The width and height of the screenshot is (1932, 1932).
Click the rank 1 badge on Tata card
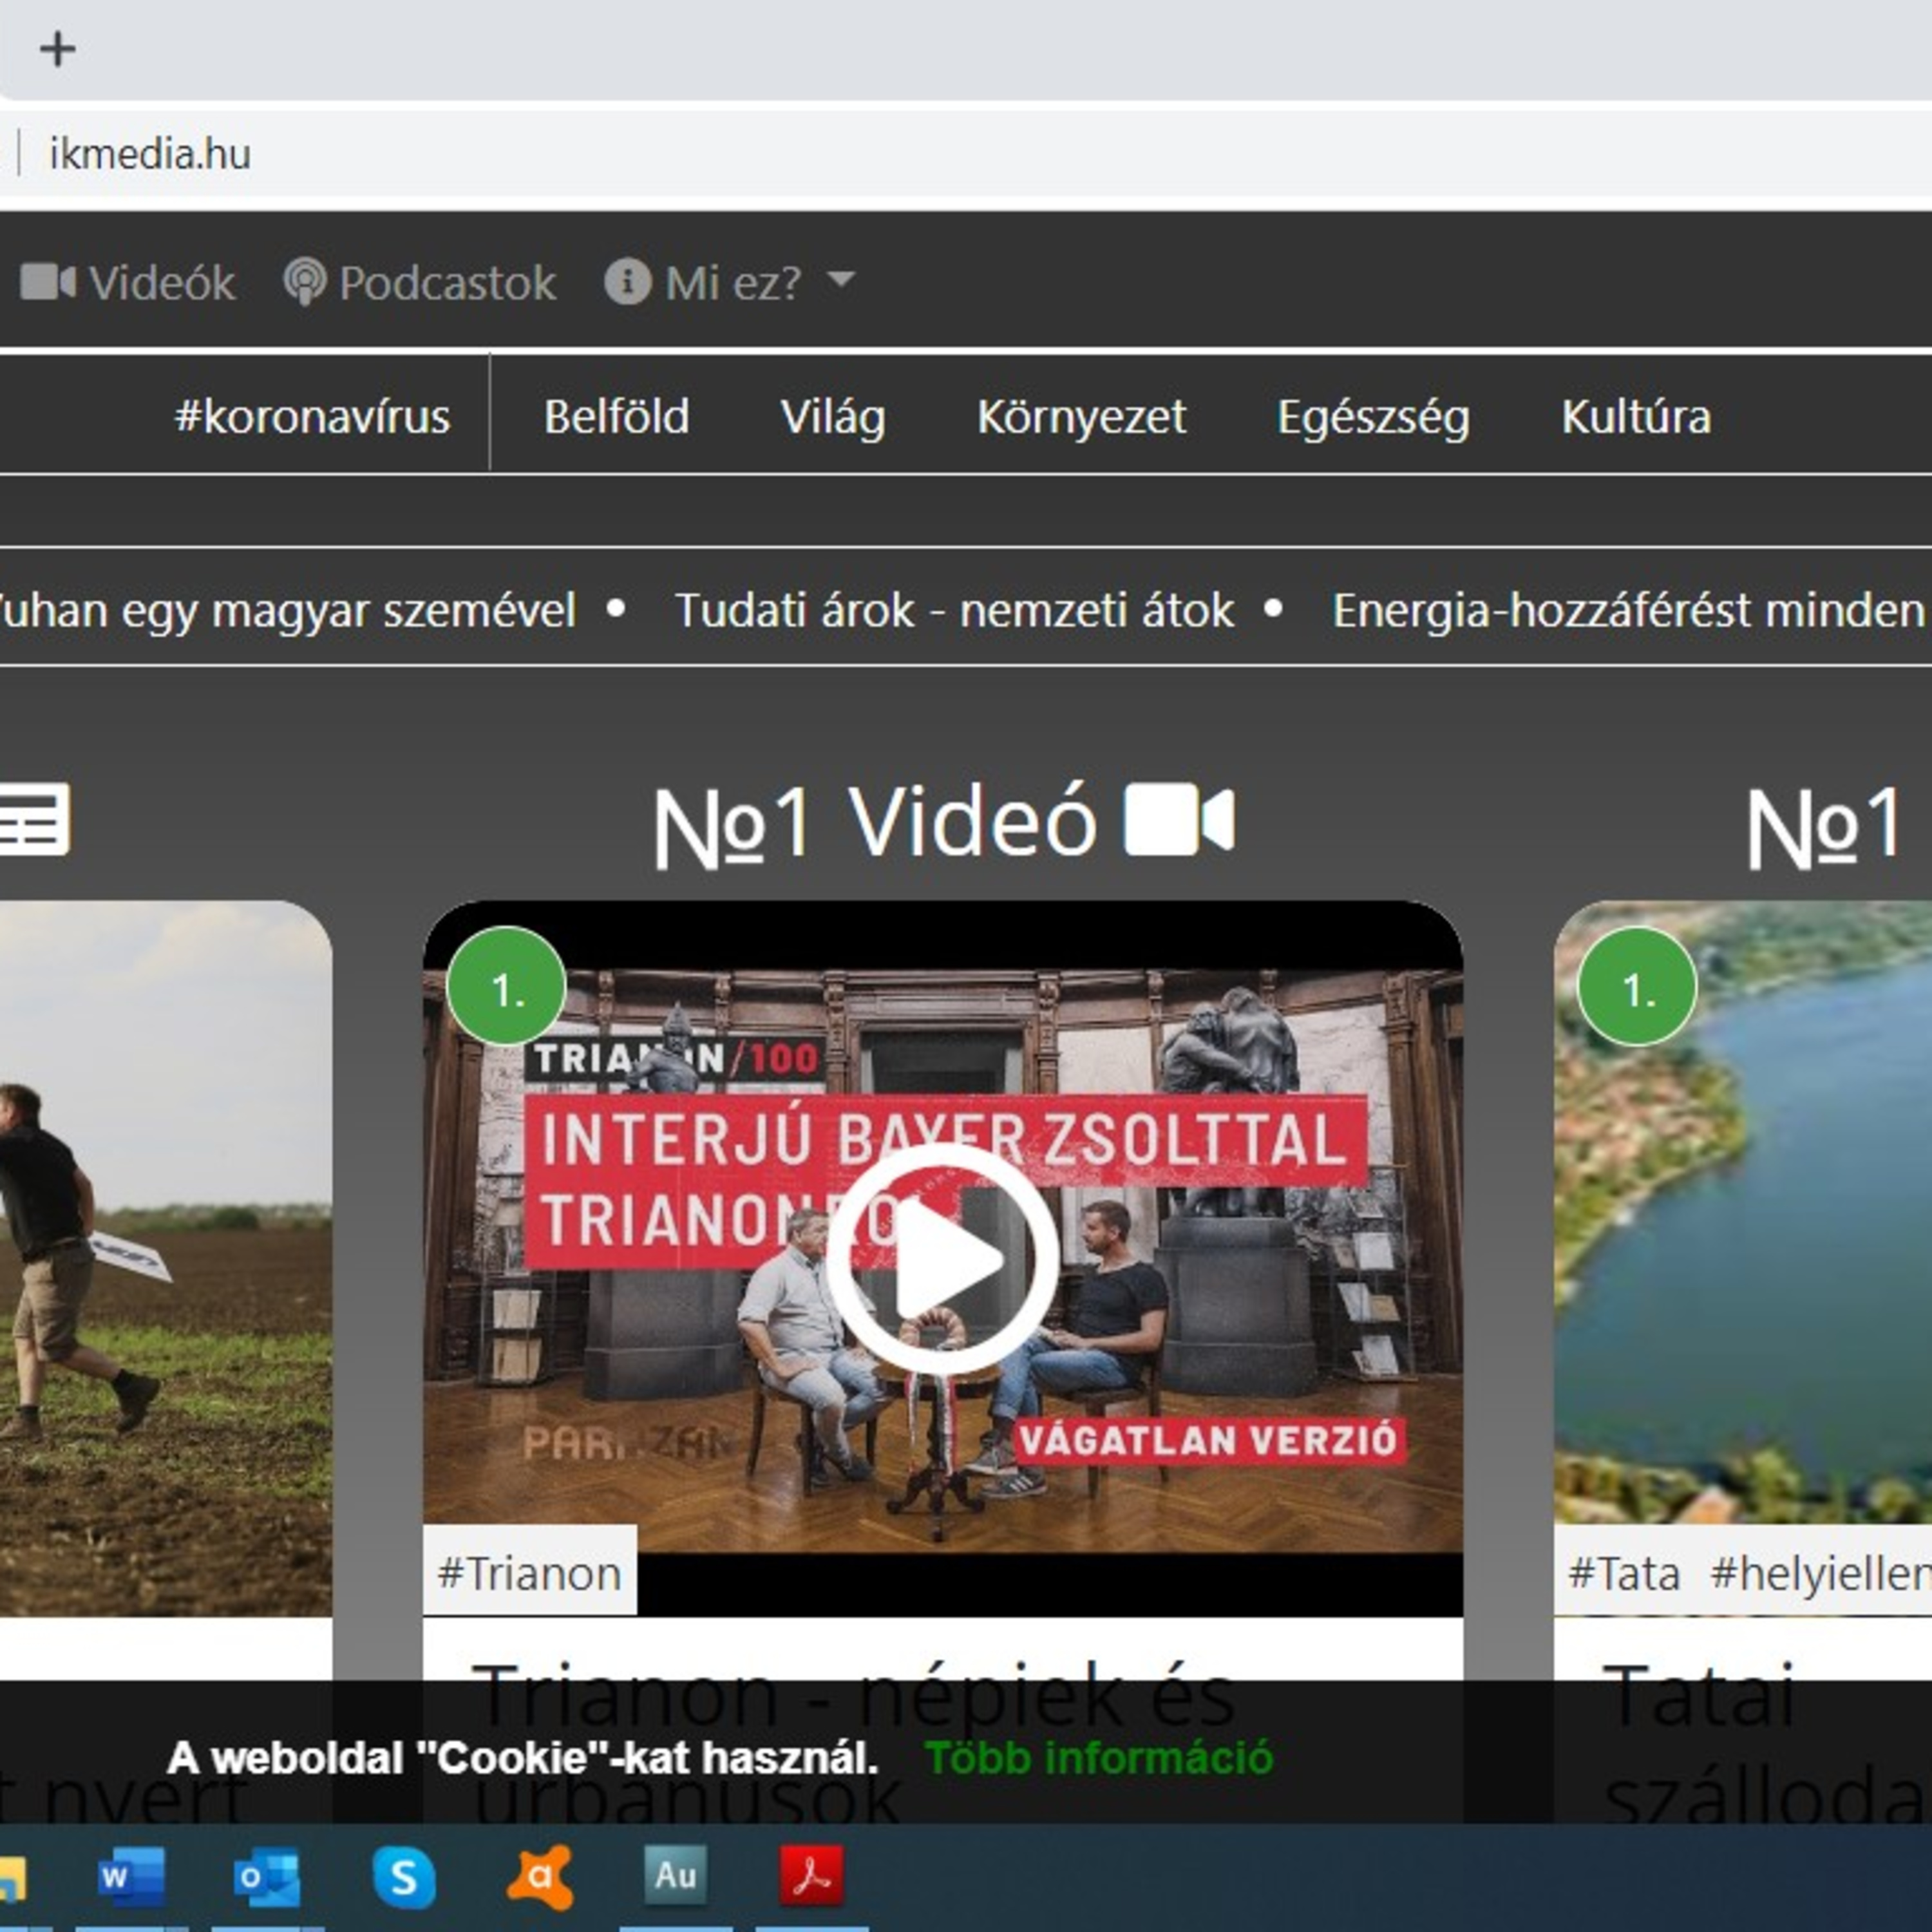click(x=1637, y=987)
